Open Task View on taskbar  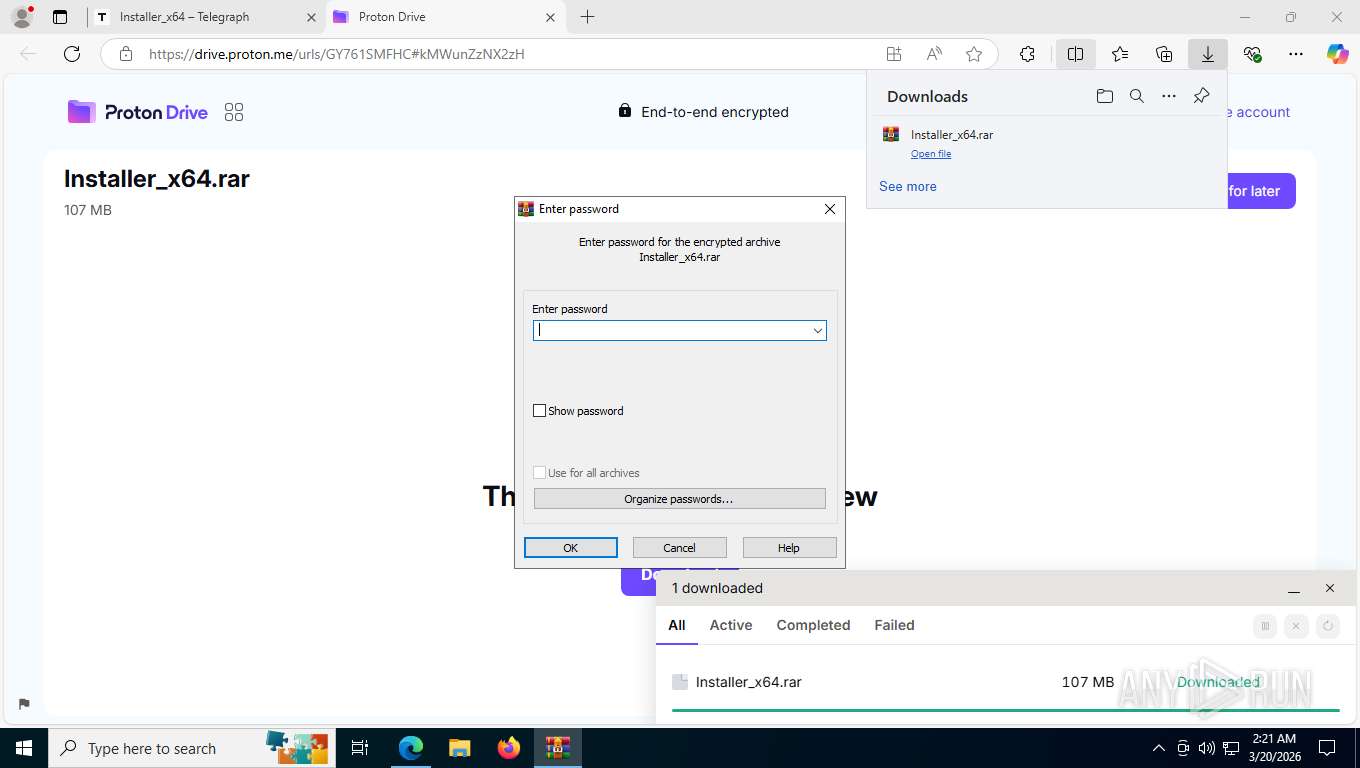(x=360, y=748)
